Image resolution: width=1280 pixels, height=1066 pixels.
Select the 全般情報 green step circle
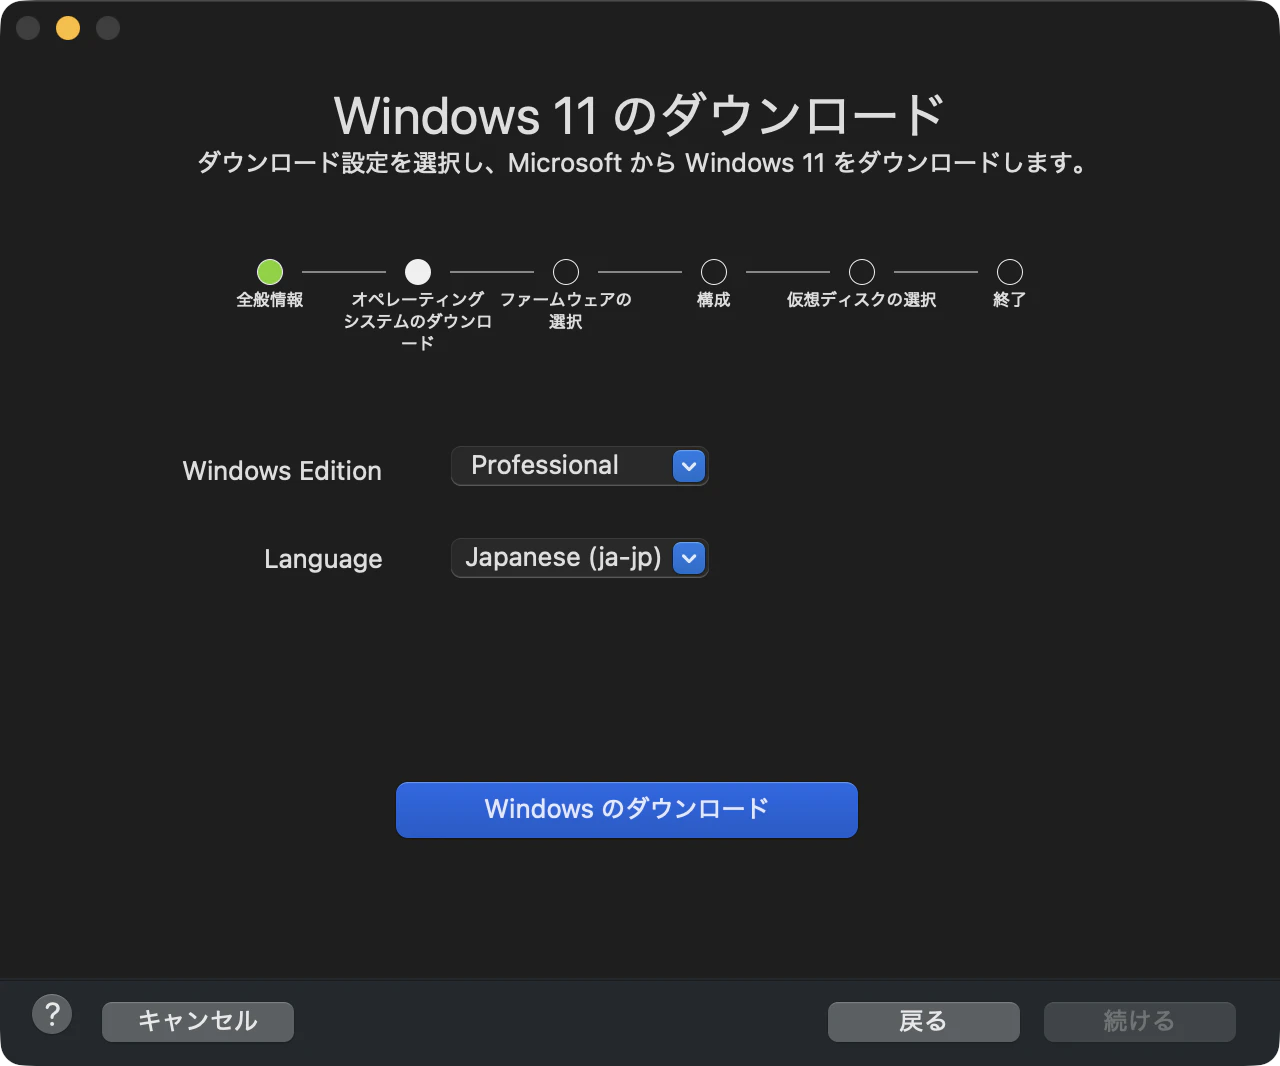[x=270, y=272]
